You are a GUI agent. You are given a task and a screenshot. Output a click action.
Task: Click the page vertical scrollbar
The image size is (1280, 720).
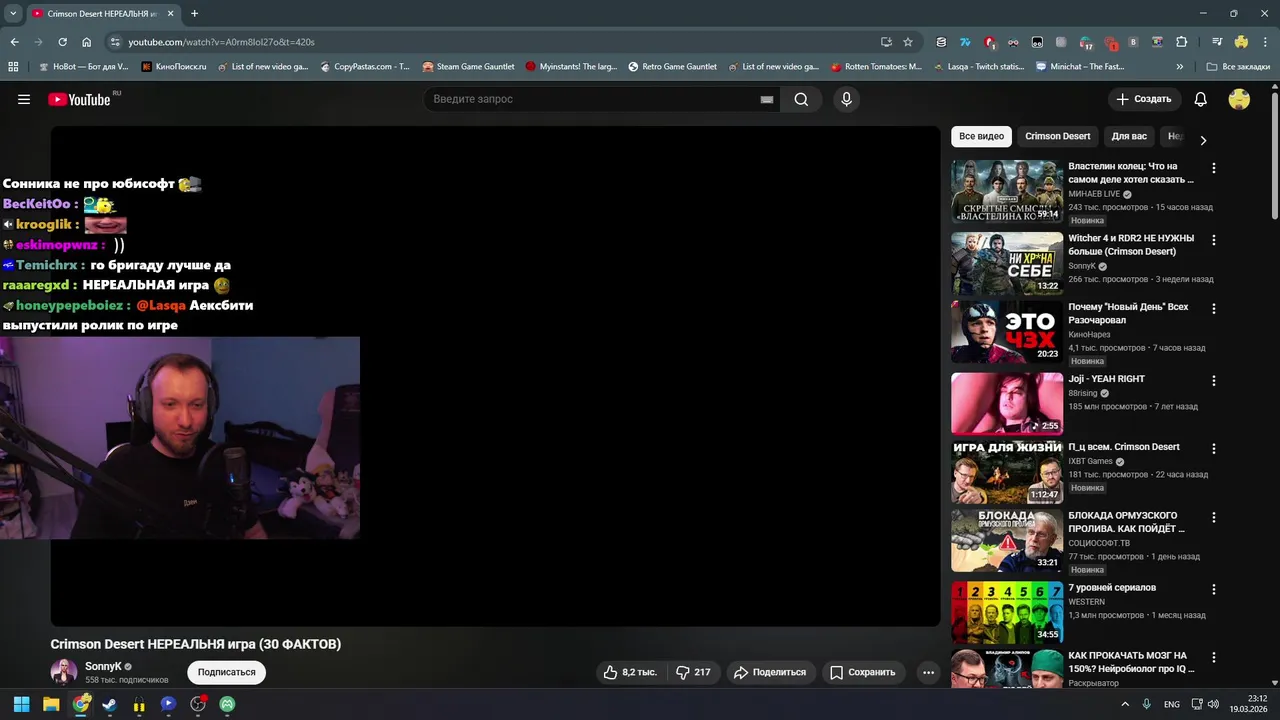(x=1275, y=155)
